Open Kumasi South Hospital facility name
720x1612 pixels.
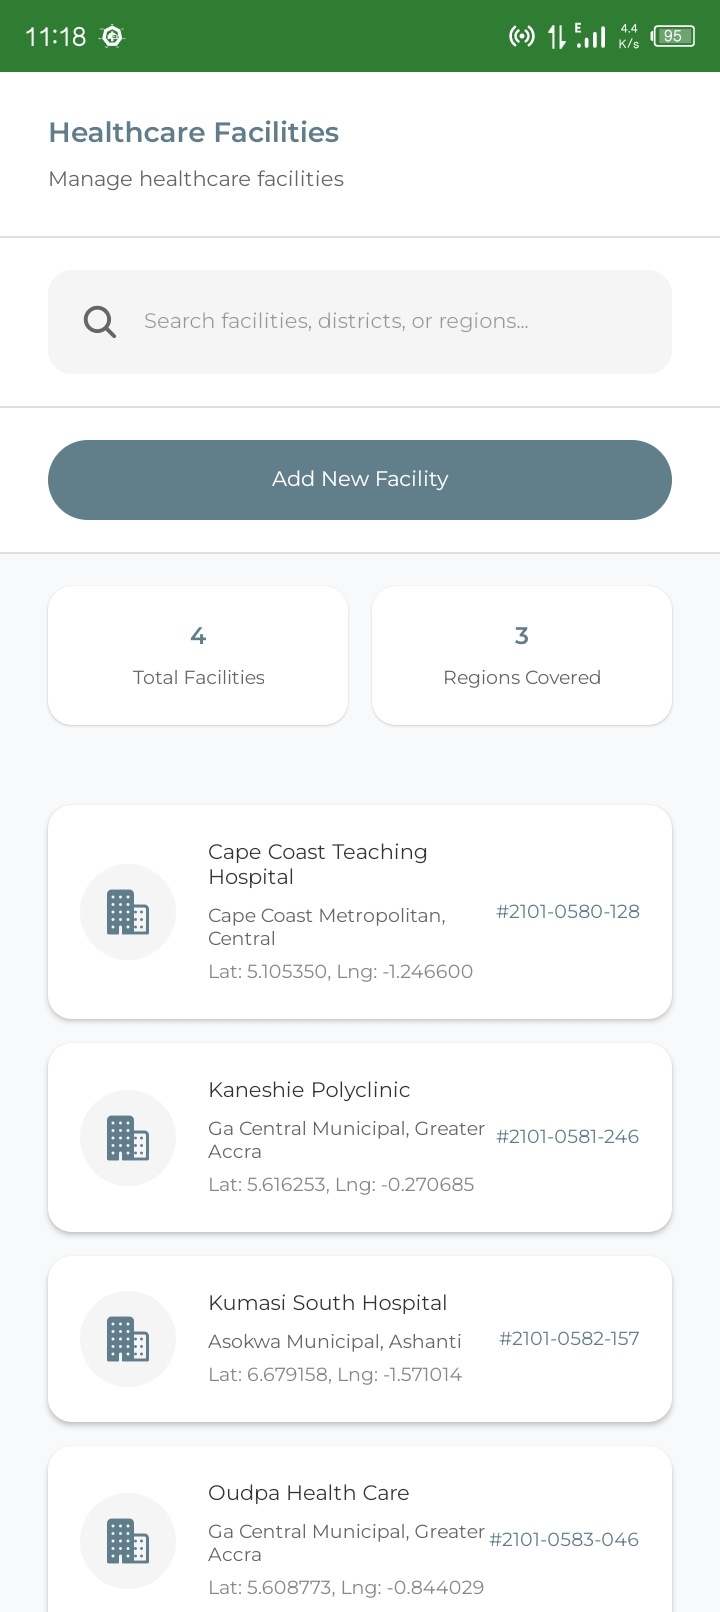coord(327,1303)
